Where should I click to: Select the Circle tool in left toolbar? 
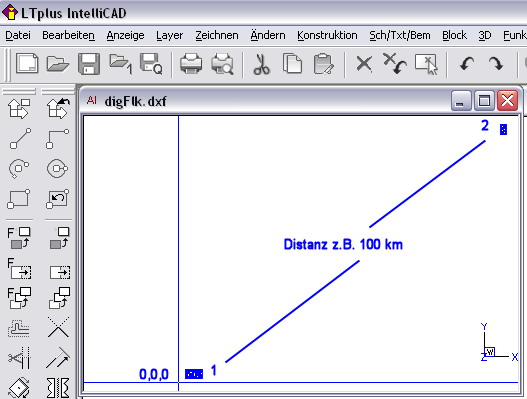[x=57, y=168]
